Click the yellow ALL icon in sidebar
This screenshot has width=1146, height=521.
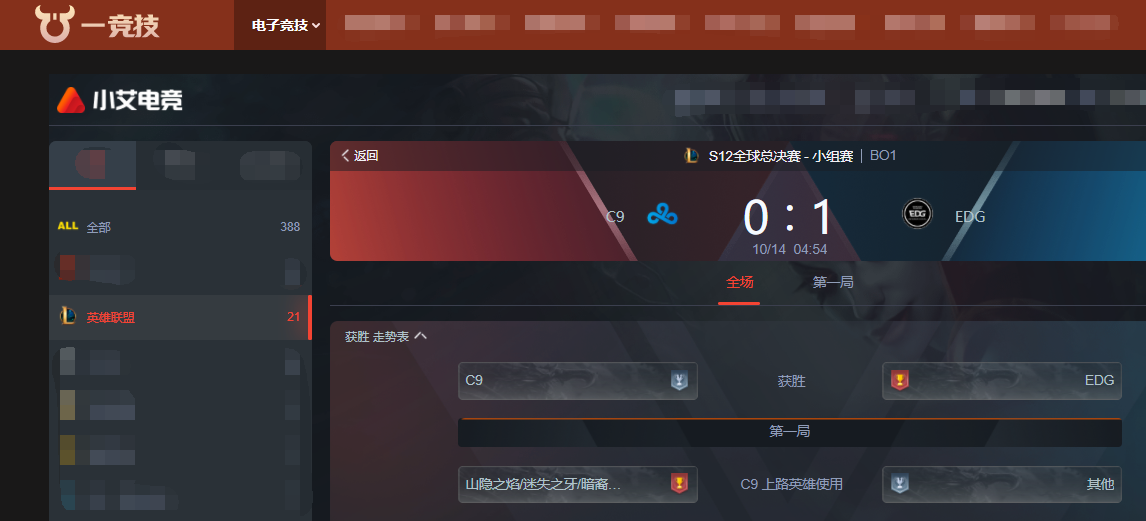(67, 227)
